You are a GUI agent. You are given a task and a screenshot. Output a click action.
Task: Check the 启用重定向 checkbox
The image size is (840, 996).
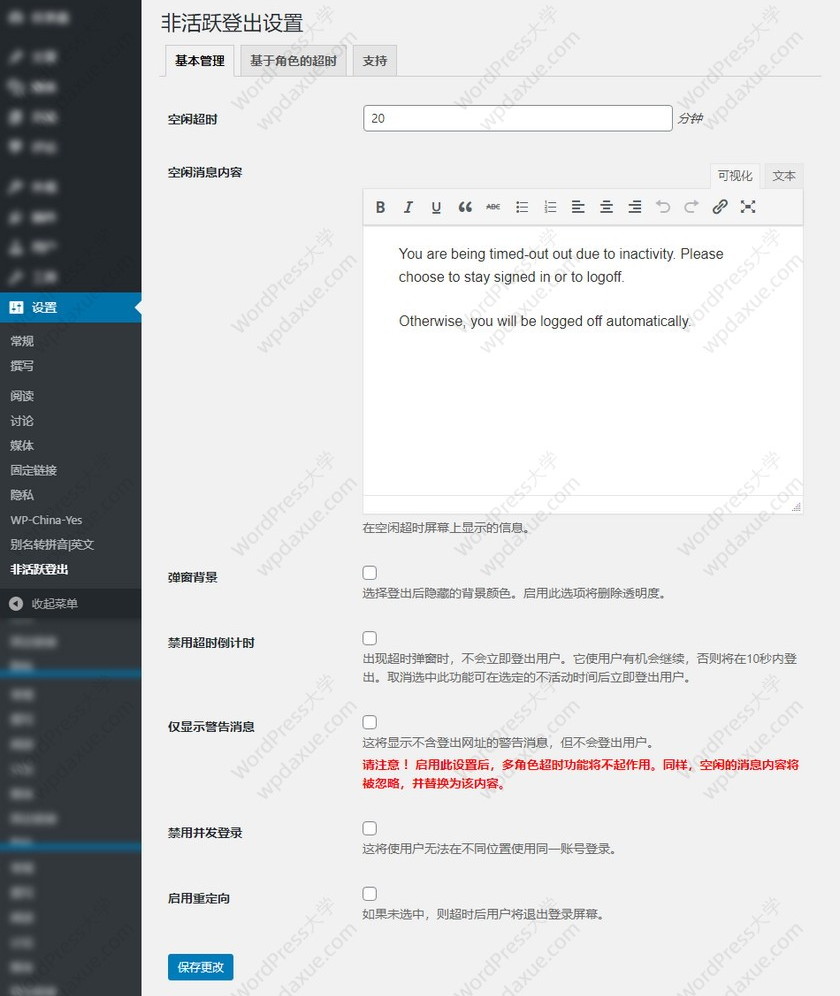[x=370, y=894]
